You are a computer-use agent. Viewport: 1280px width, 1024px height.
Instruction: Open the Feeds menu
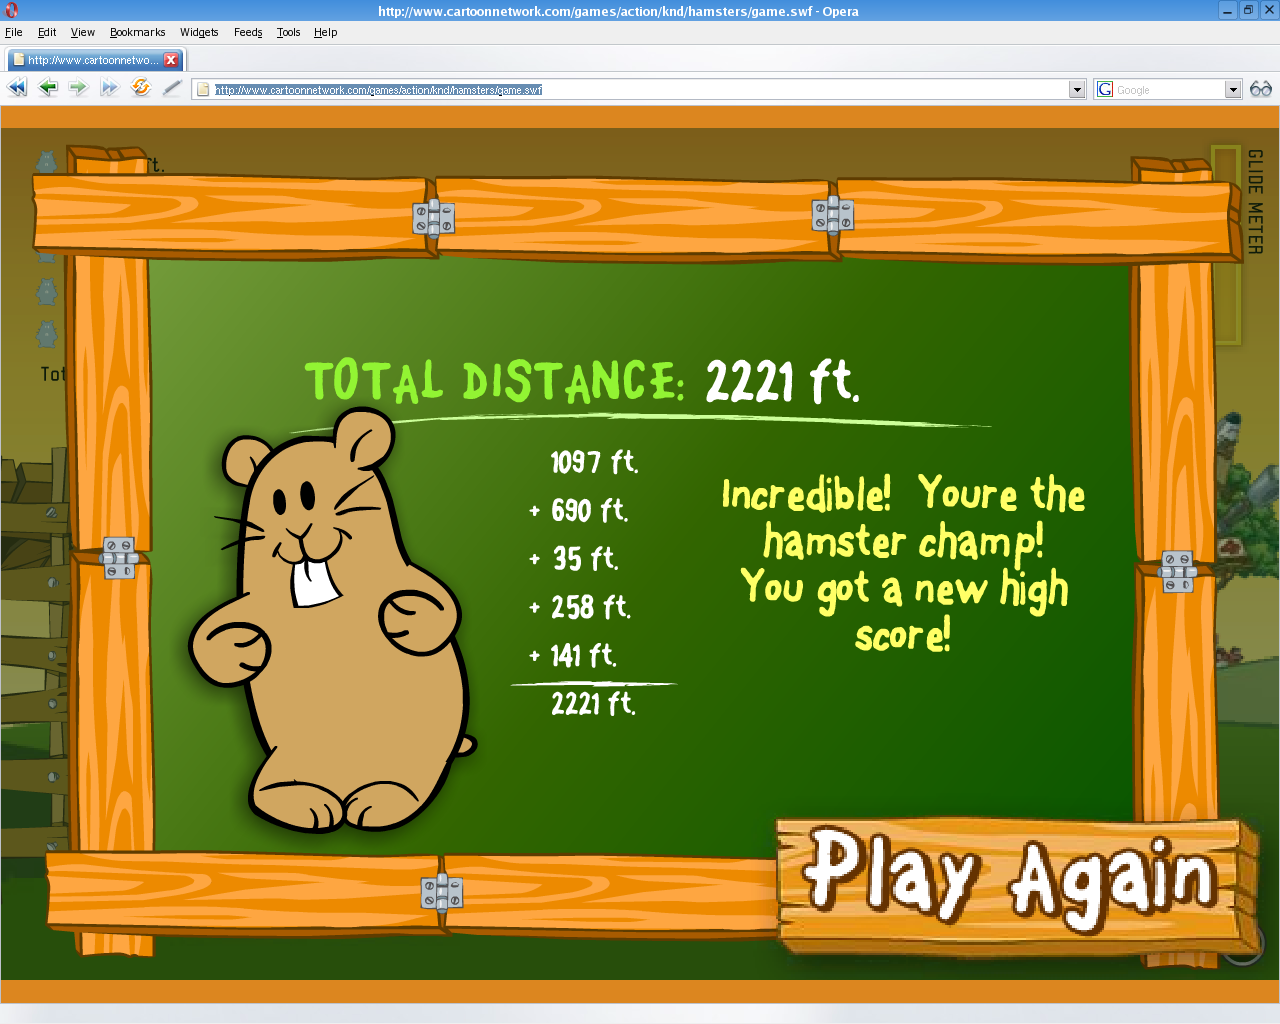coord(248,32)
